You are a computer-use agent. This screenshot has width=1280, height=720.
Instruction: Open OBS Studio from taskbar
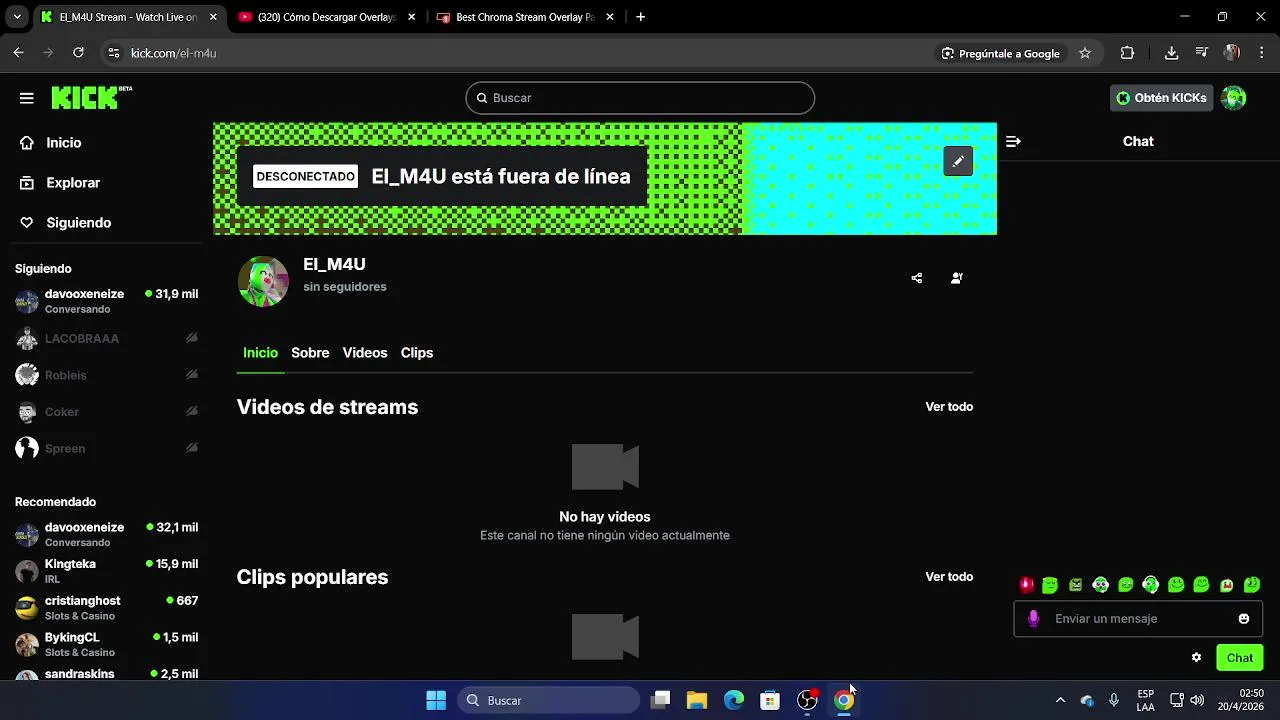[807, 700]
